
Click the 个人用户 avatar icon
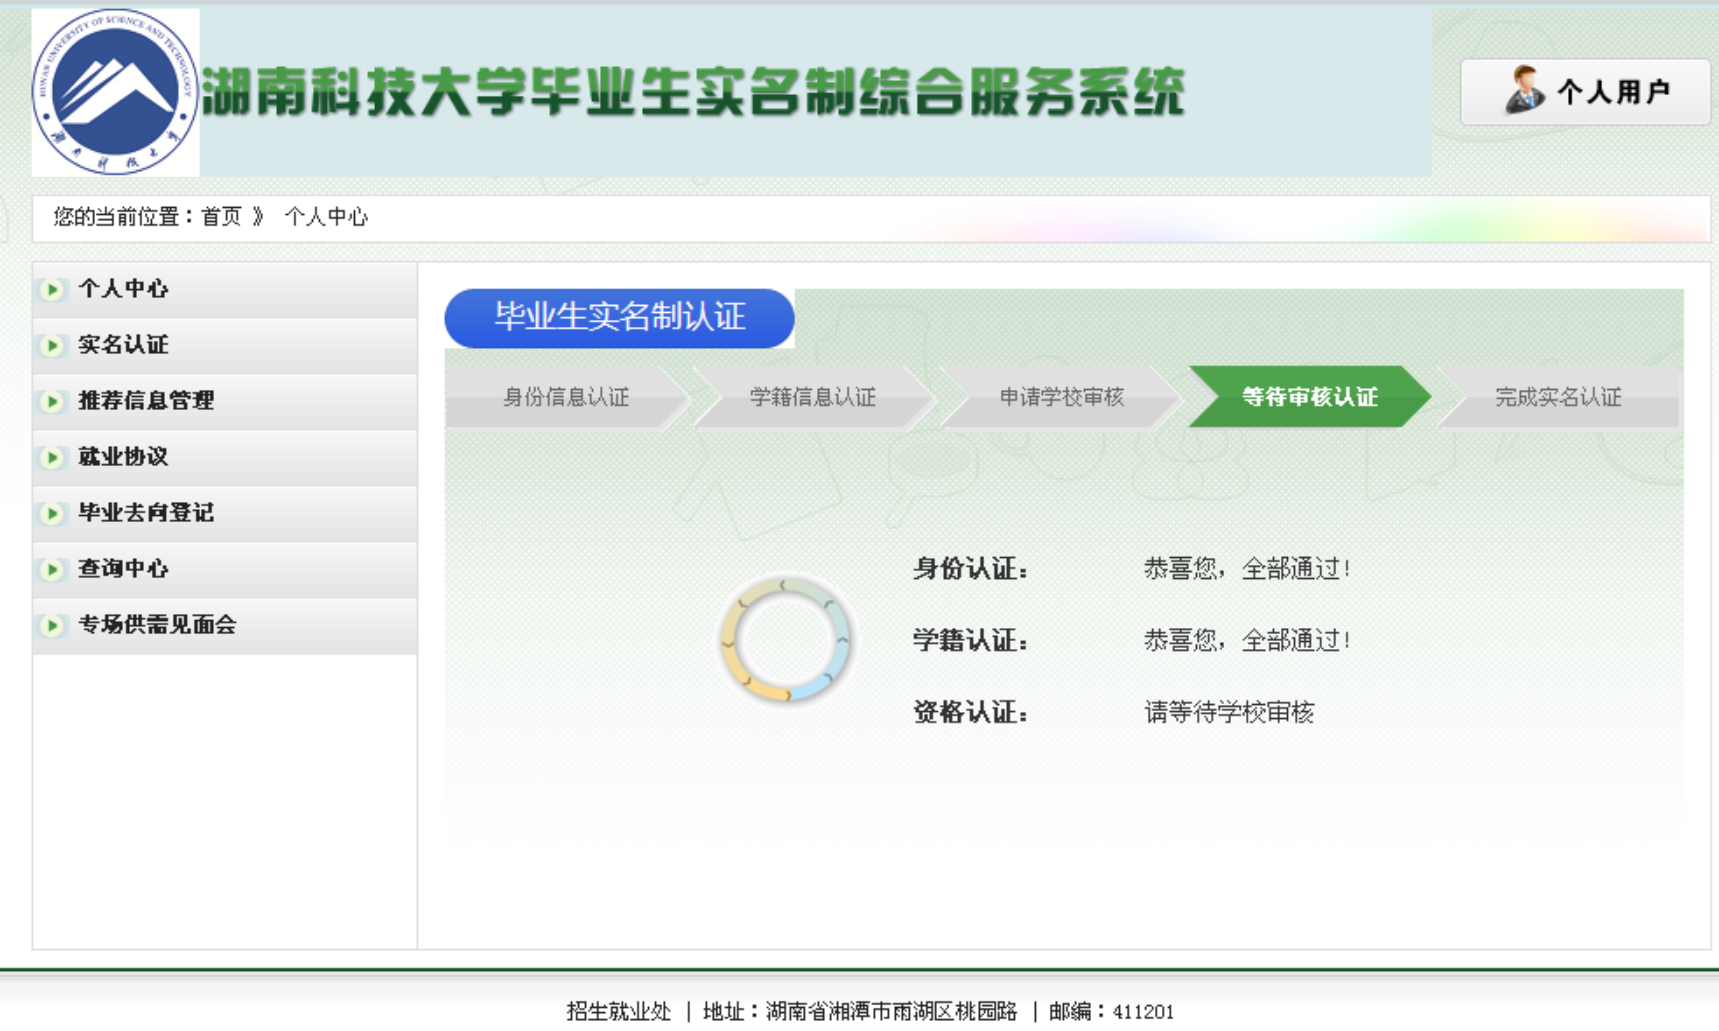click(1524, 91)
